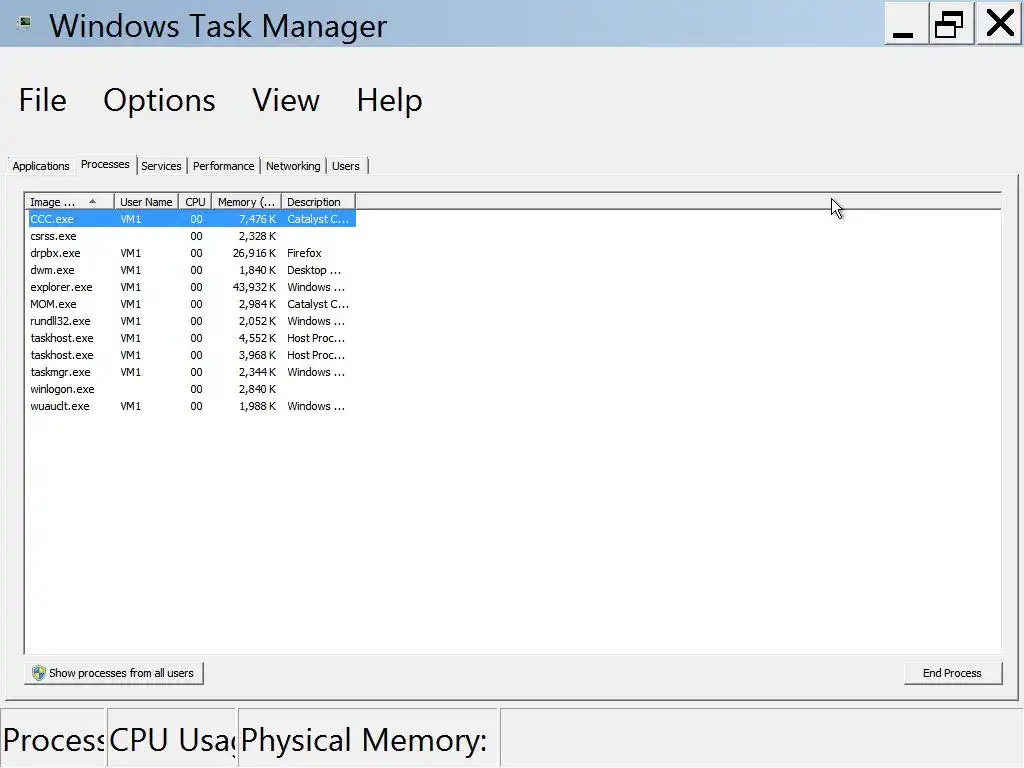Switch to the Applications tab
Viewport: 1024px width, 768px height.
click(x=40, y=166)
